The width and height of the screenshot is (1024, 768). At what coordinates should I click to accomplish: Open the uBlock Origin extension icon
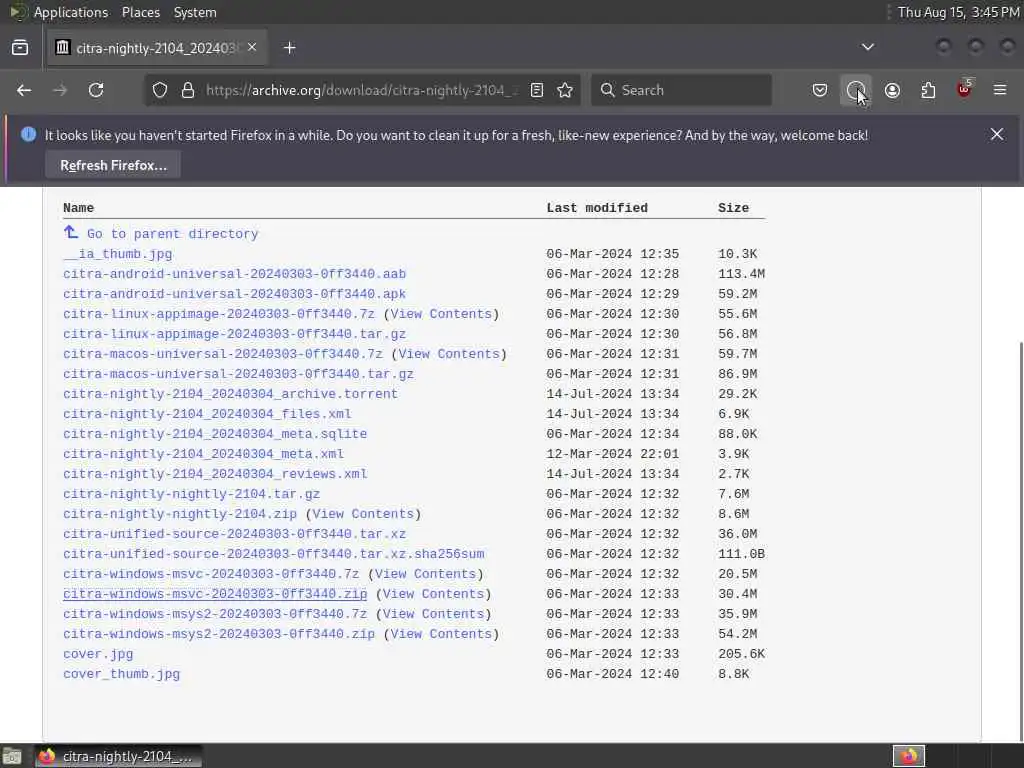(x=965, y=89)
